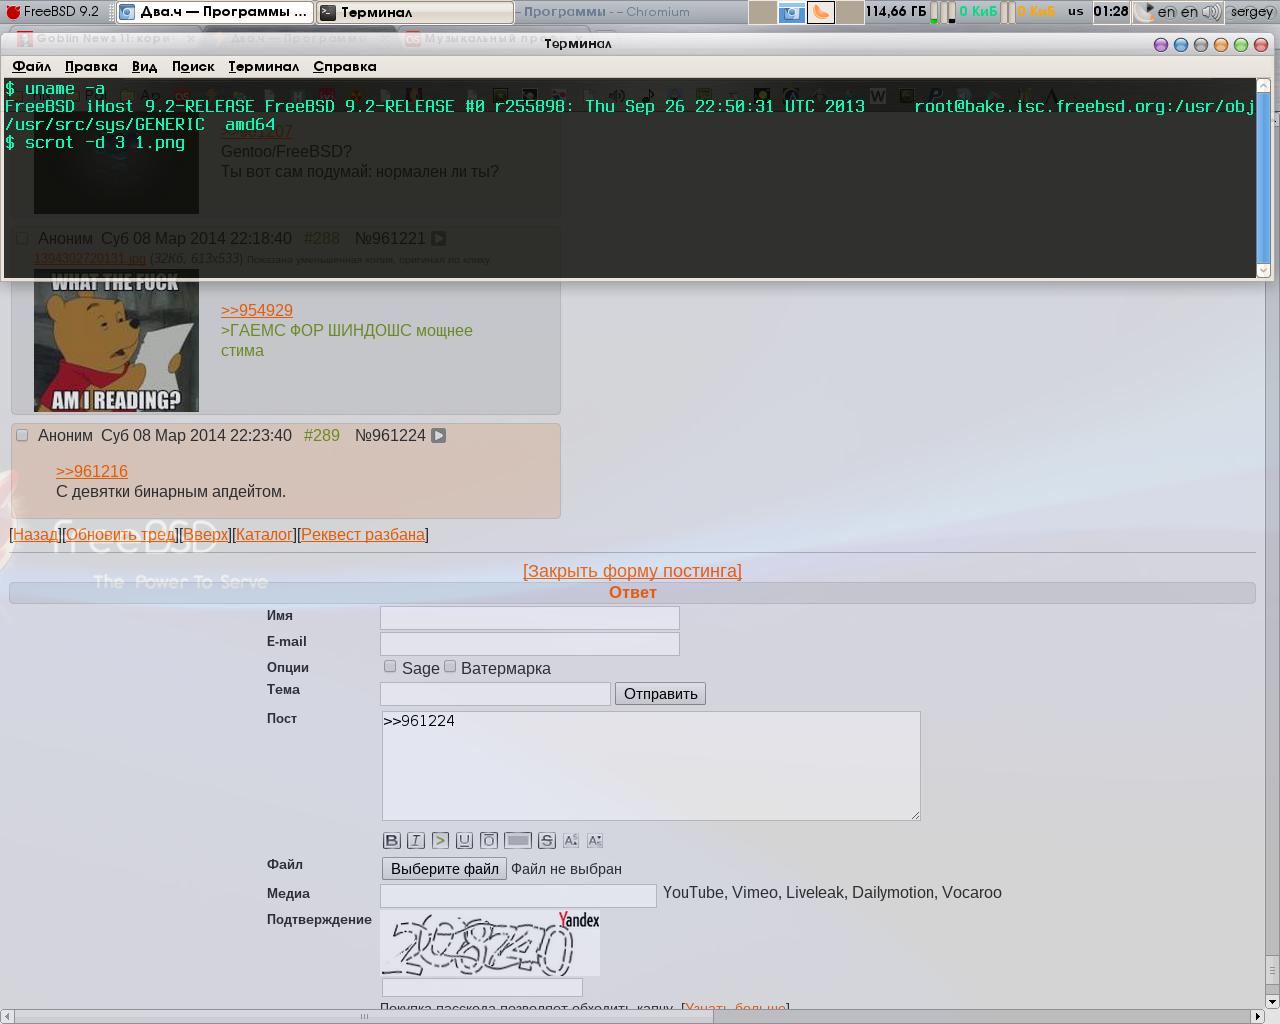Insert subscript tag into the post

[x=595, y=841]
